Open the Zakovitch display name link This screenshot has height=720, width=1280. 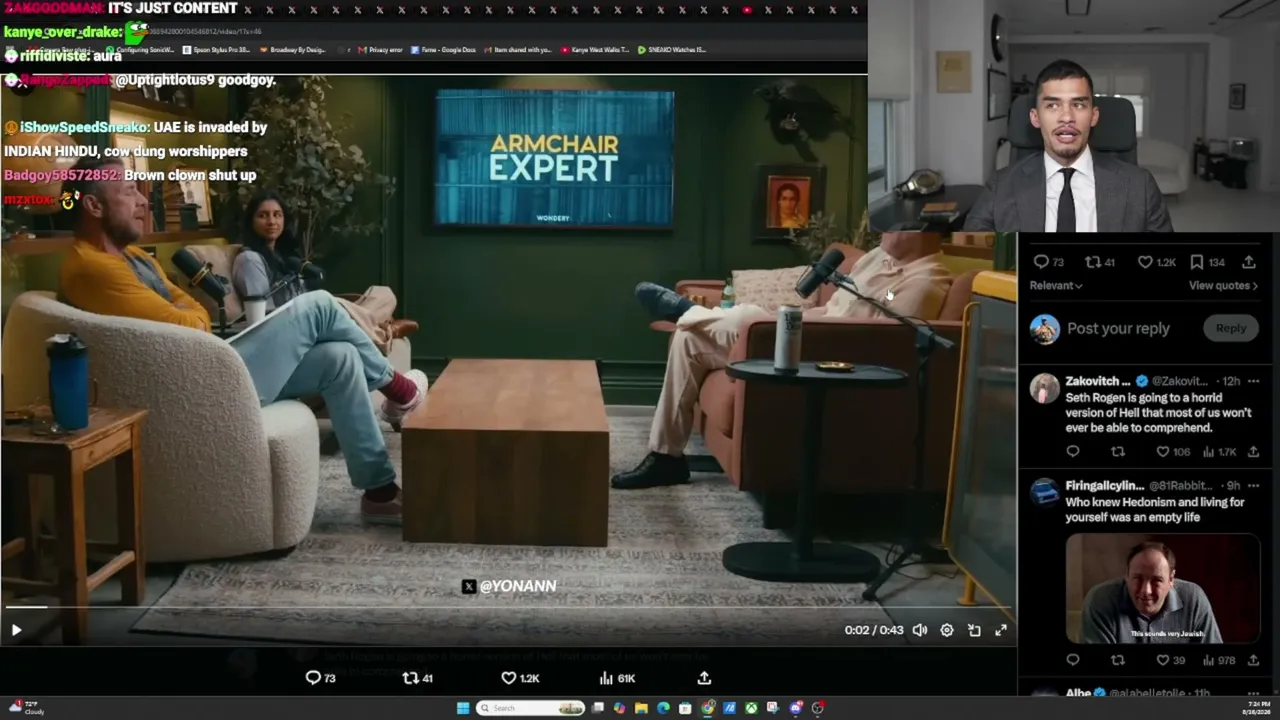point(1098,381)
